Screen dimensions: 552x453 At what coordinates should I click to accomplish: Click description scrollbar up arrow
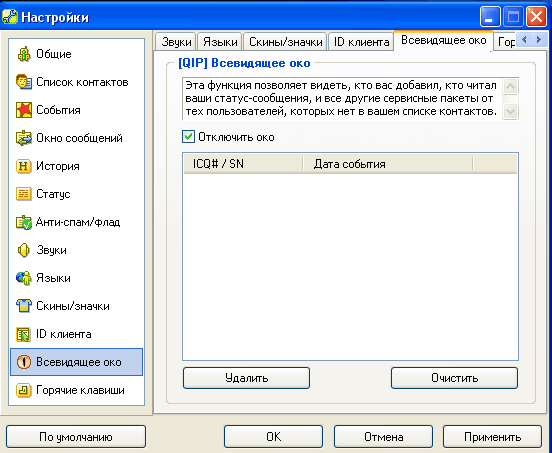coord(510,86)
